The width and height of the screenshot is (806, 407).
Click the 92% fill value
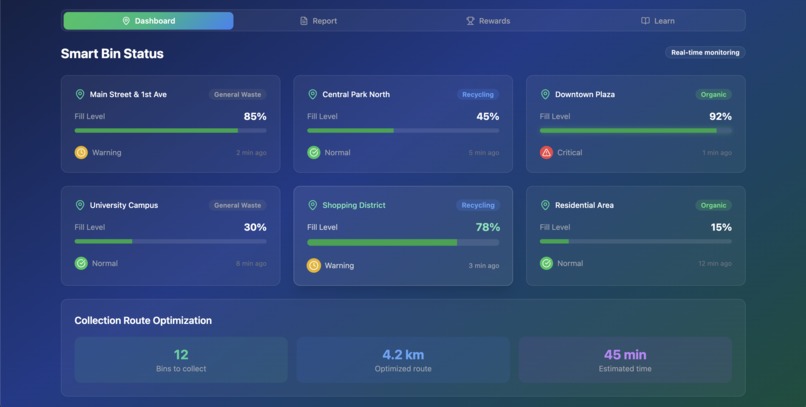coord(721,117)
